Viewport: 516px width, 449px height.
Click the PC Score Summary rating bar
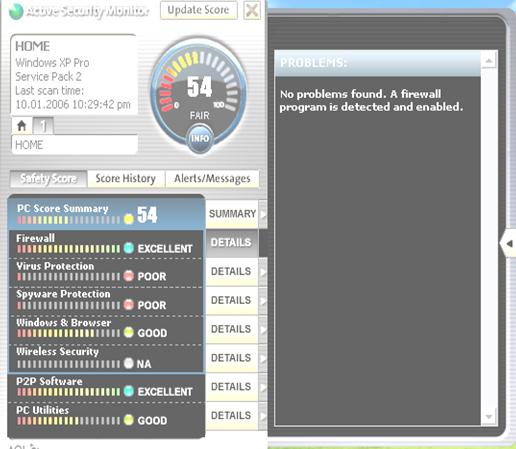(x=69, y=220)
